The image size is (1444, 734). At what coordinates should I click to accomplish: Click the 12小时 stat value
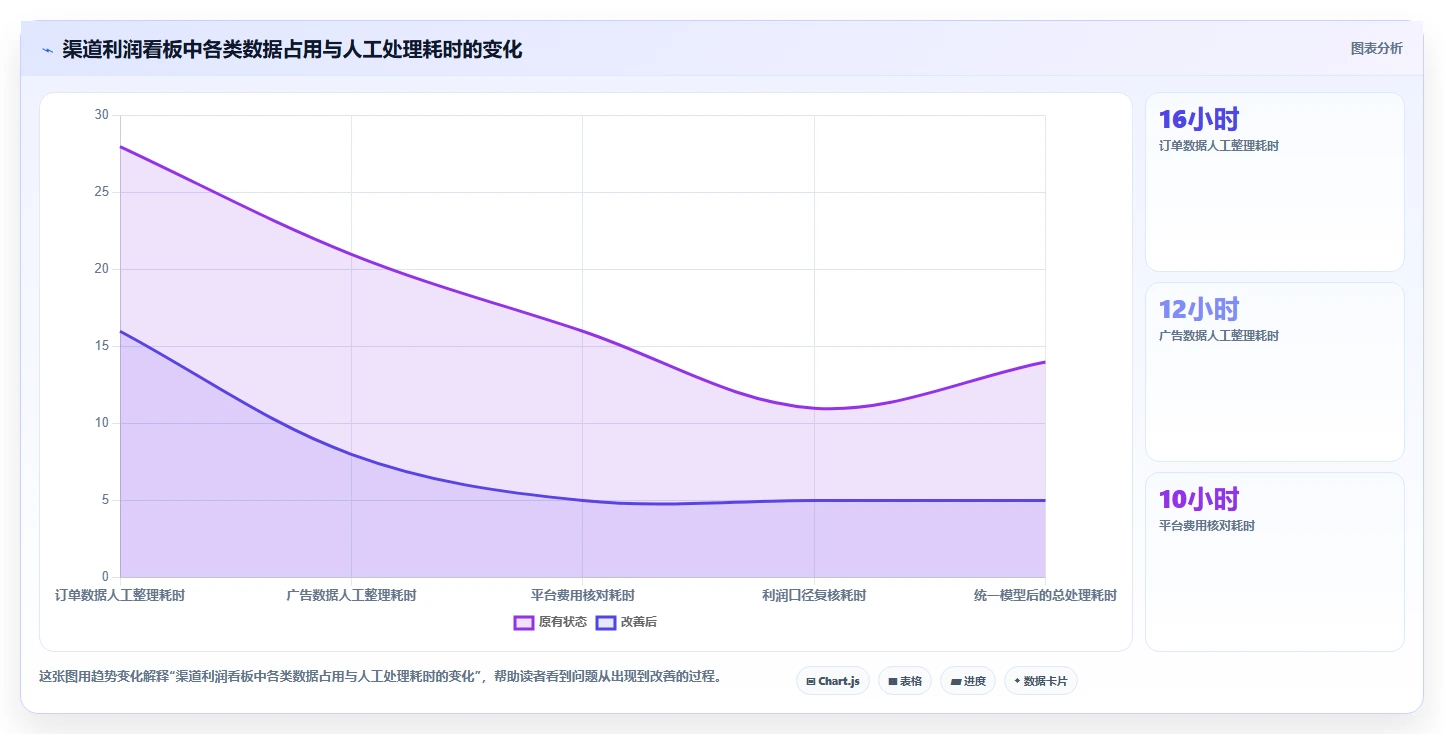pos(1199,309)
